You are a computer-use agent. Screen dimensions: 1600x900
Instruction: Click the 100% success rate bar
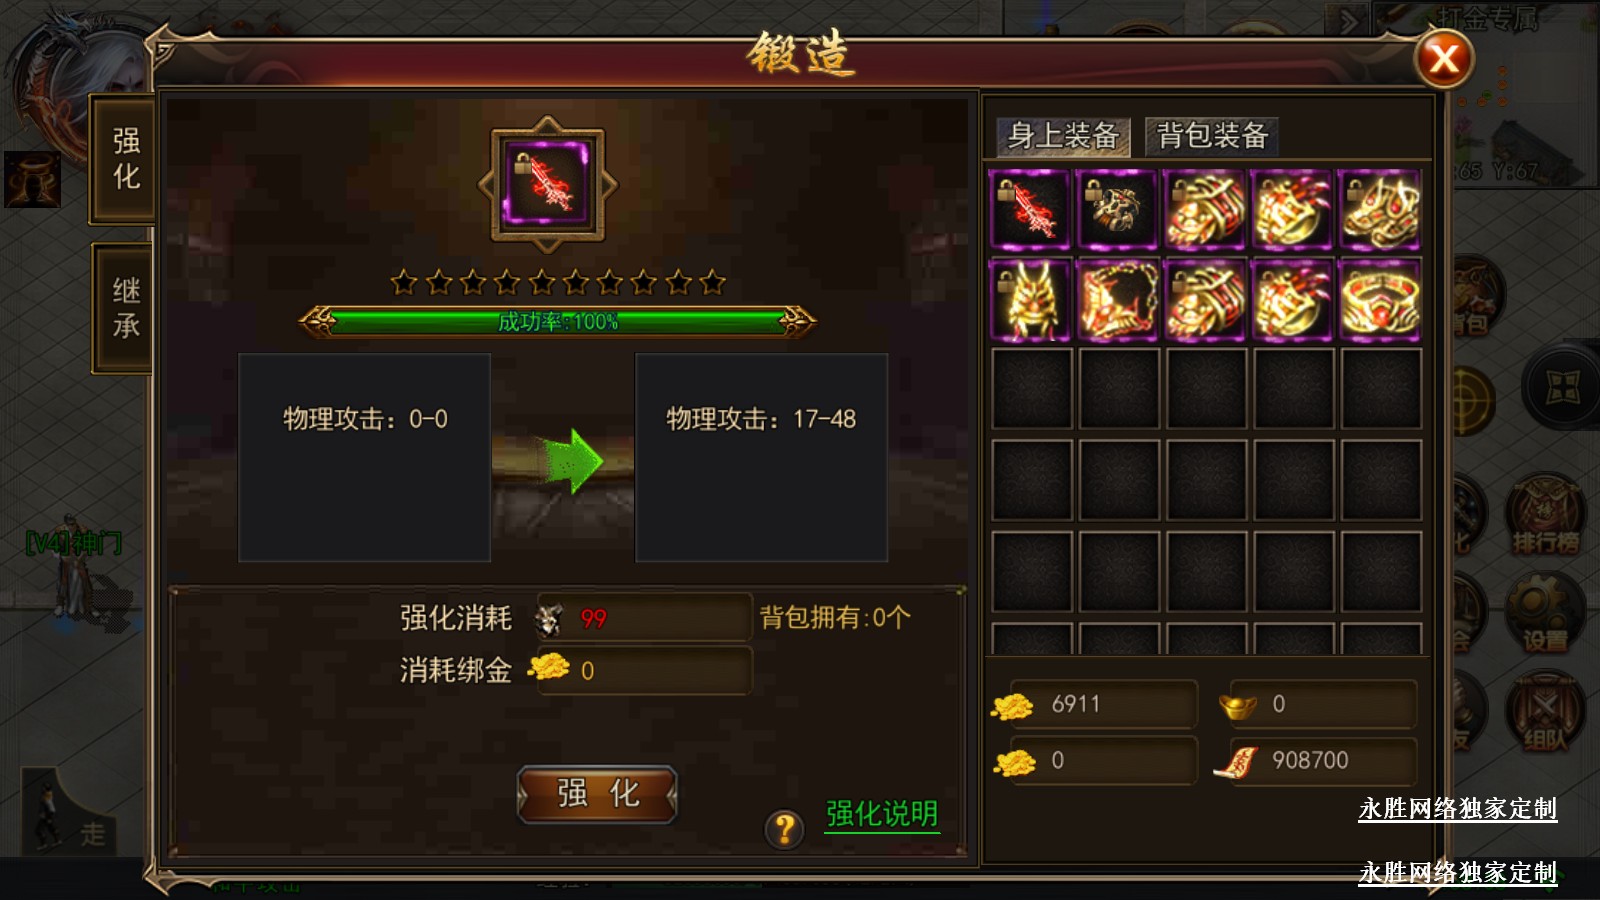tap(558, 322)
